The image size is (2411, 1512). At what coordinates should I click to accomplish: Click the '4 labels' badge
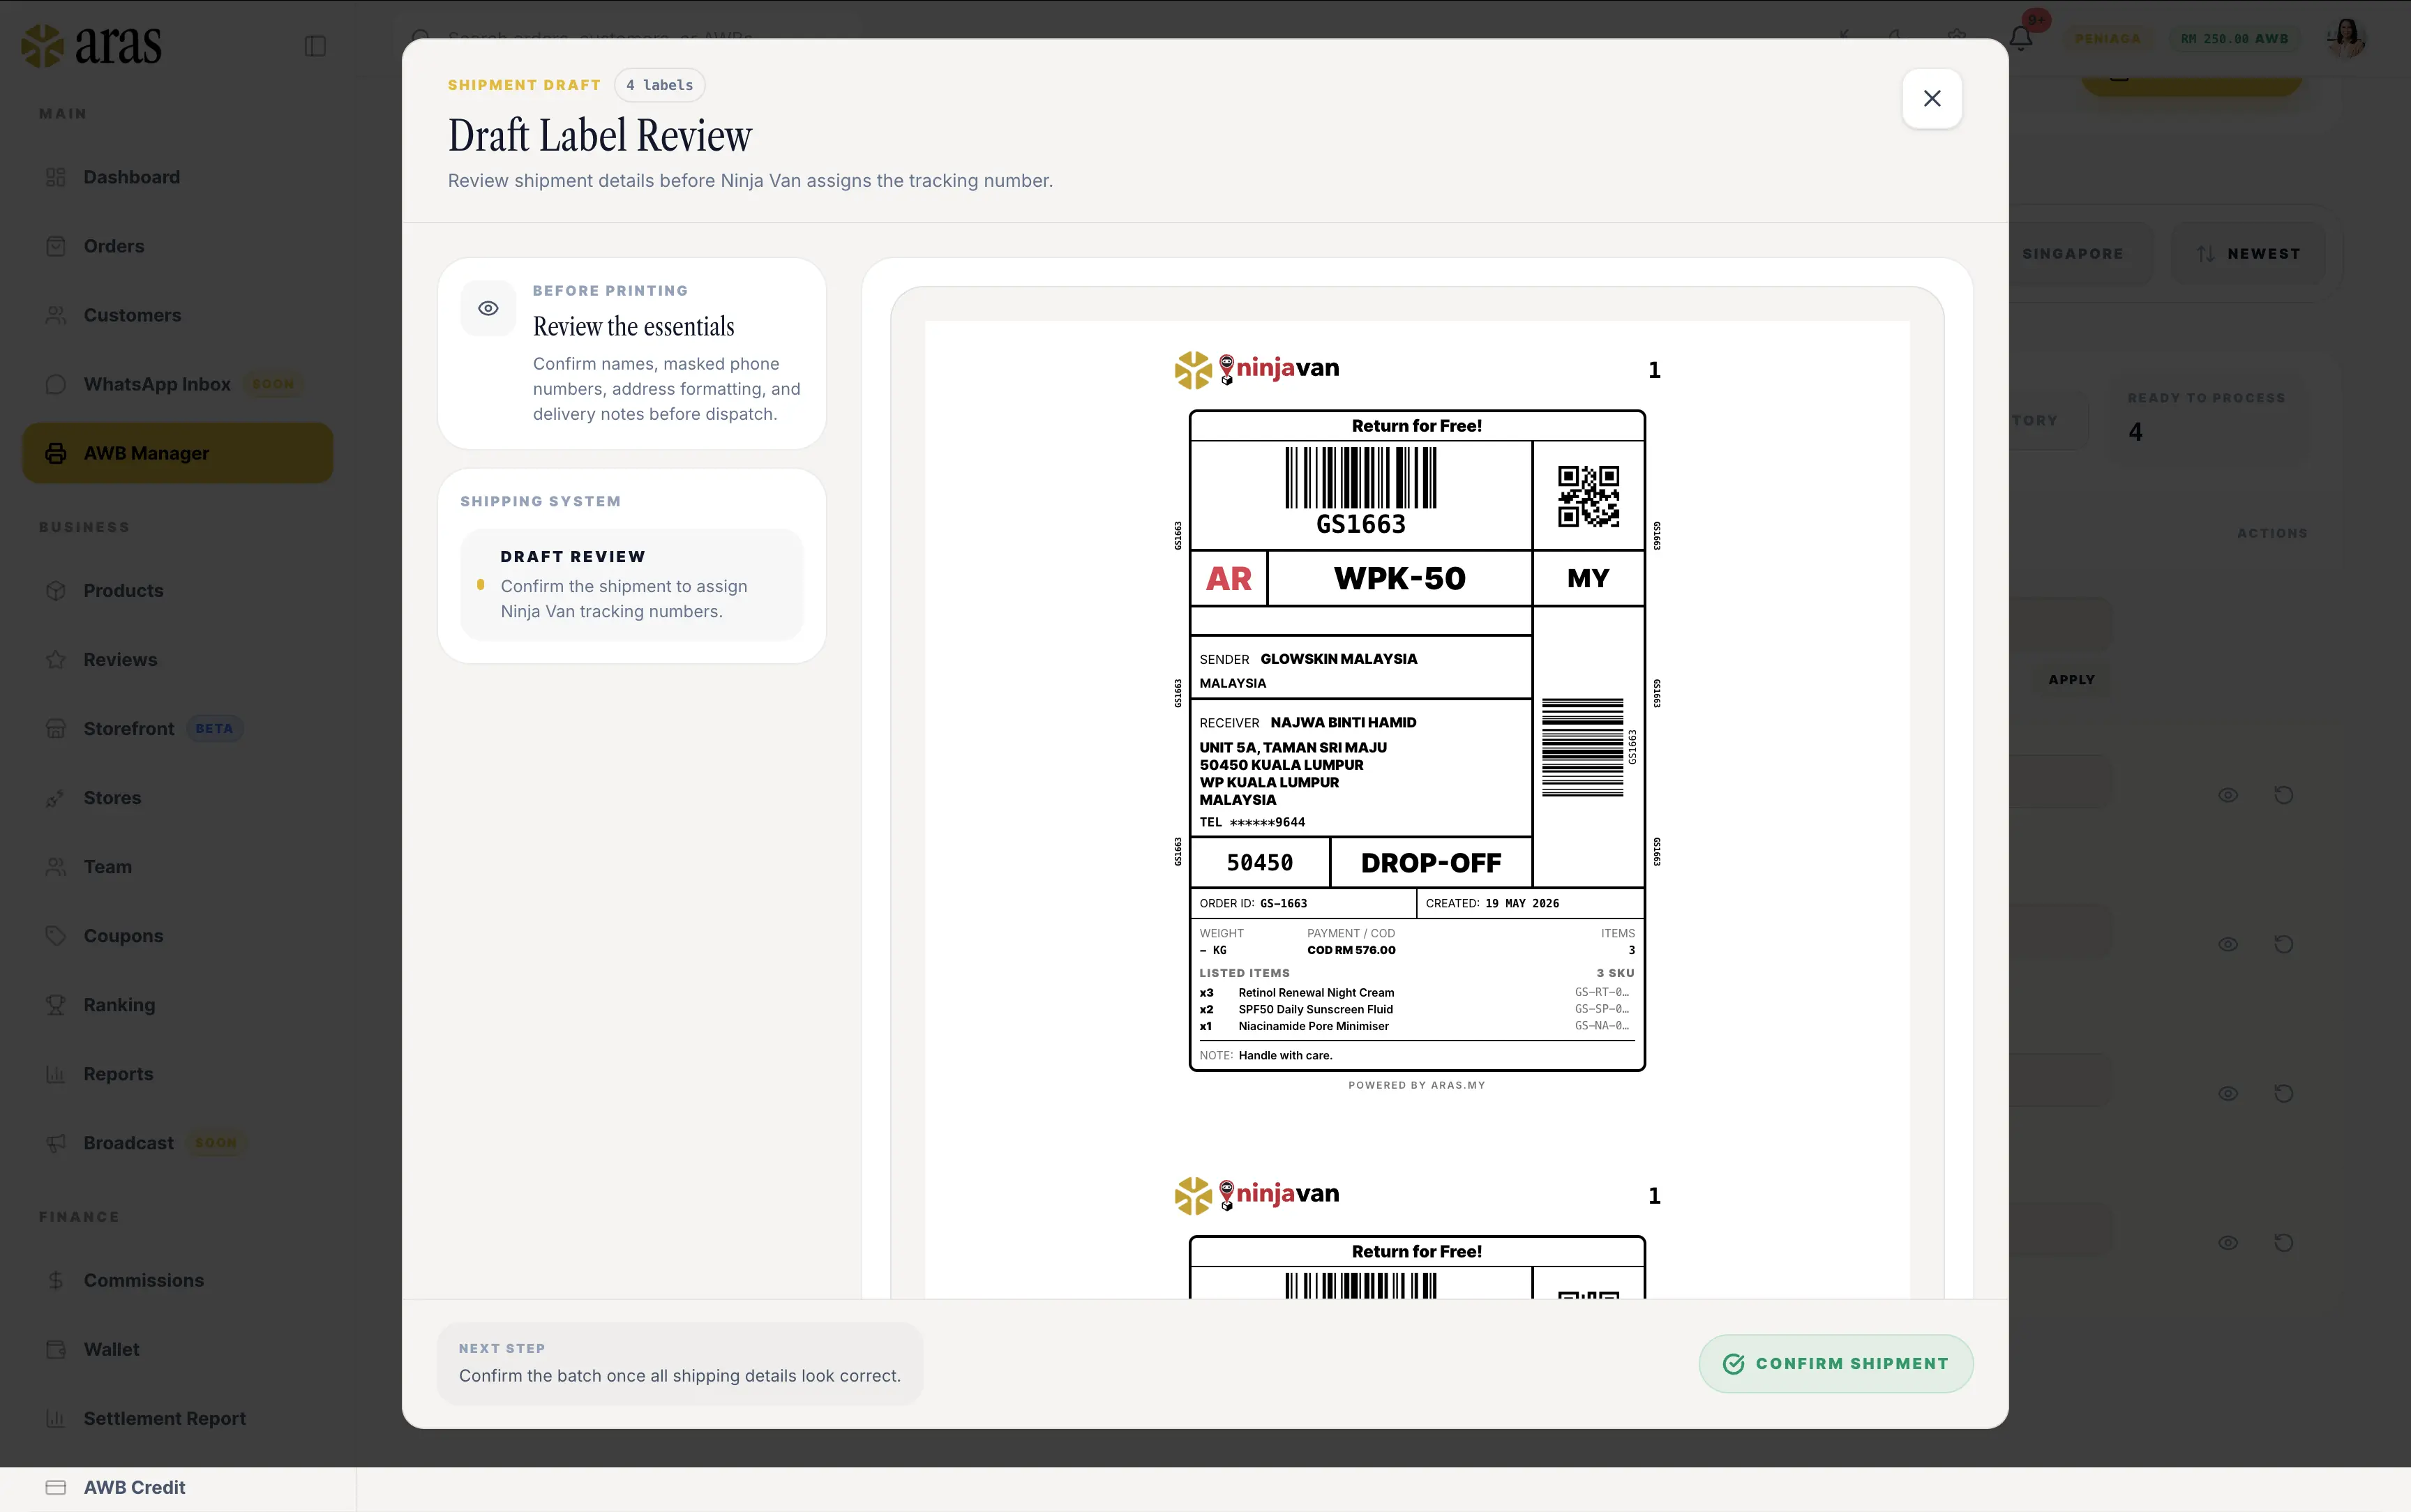point(659,85)
